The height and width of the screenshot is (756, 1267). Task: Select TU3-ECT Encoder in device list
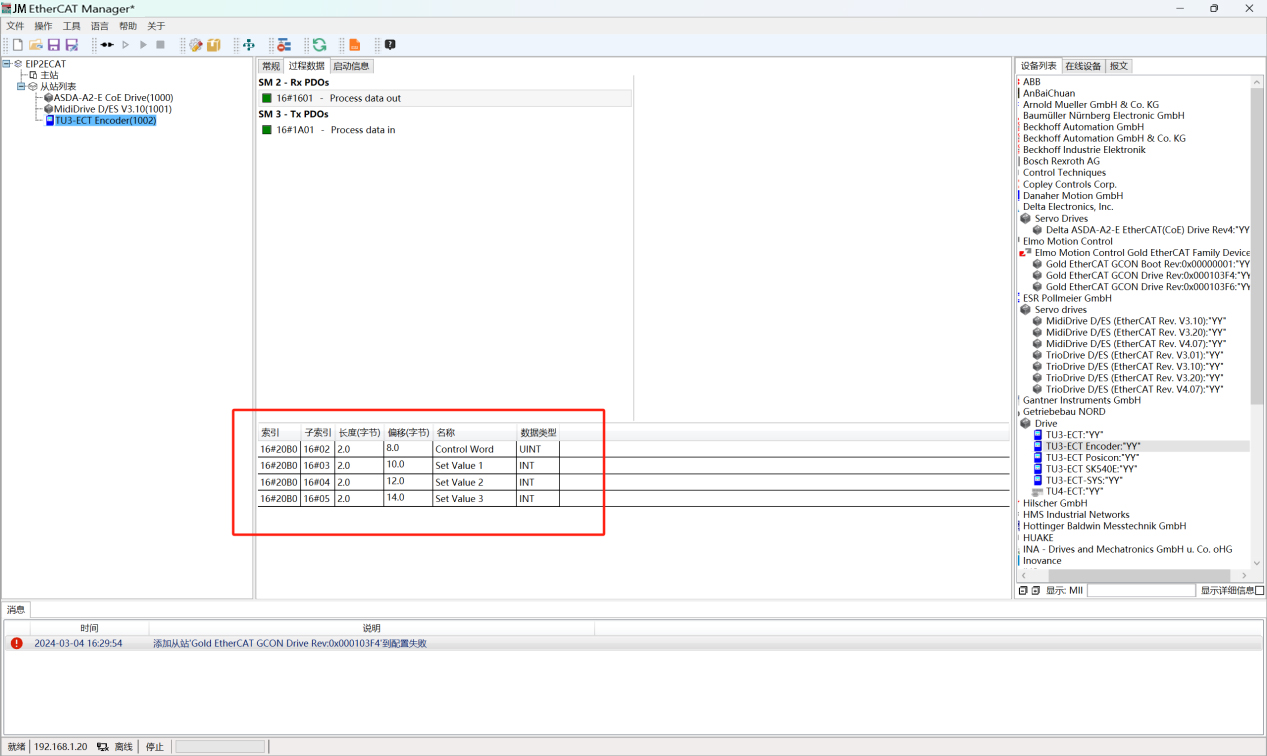1093,446
